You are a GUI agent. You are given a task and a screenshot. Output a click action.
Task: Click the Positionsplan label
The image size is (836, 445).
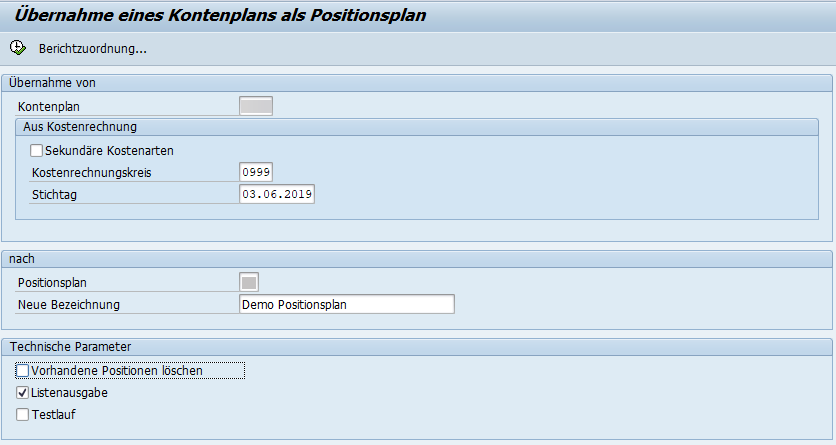52,282
